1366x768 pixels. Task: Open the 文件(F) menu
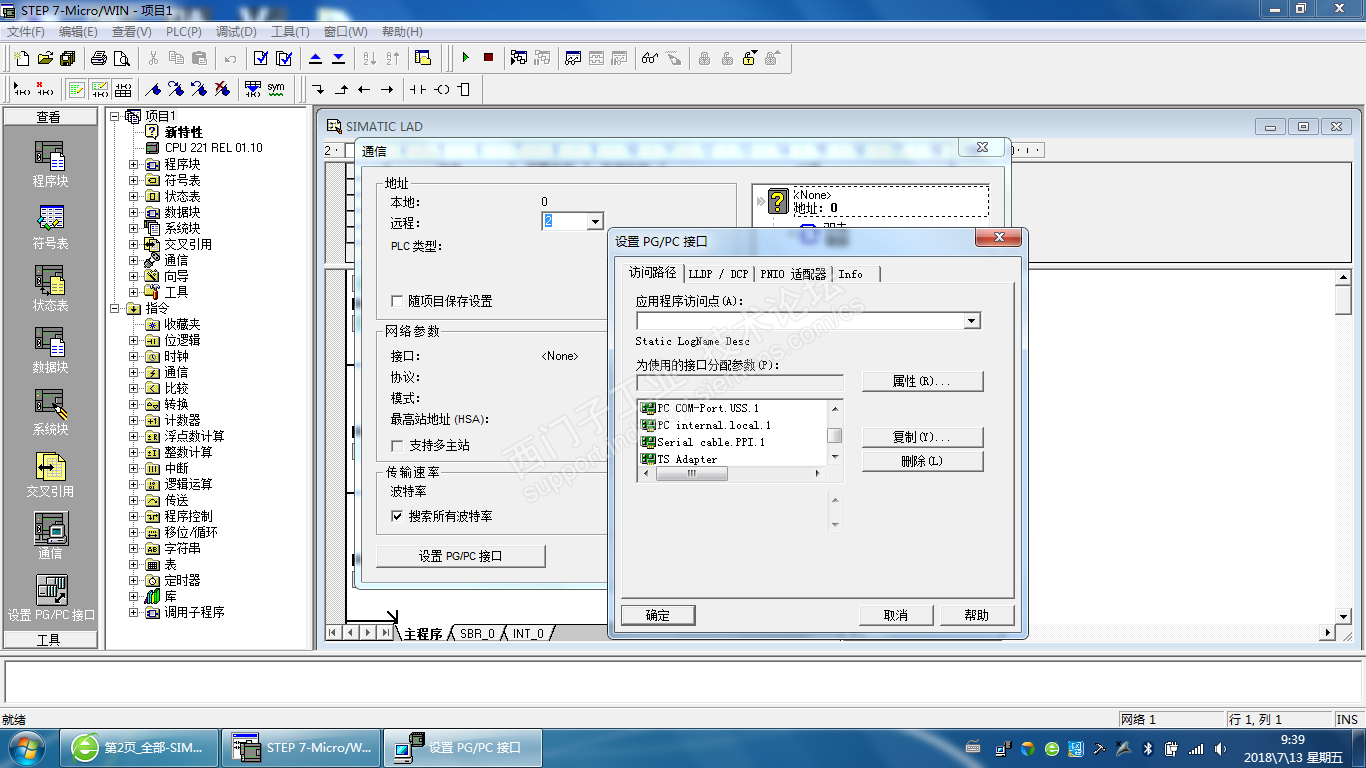[26, 32]
